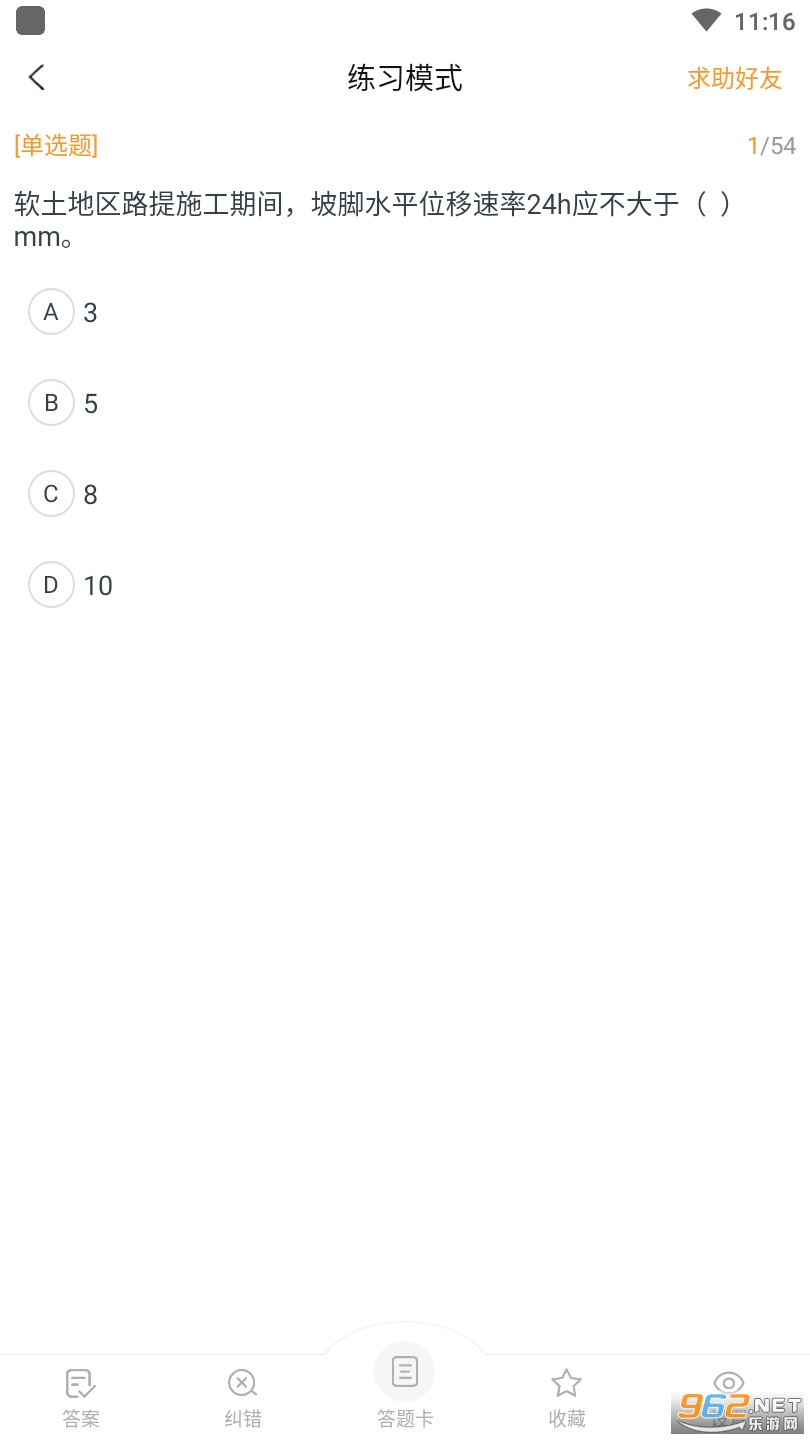Tap the 1/54 question counter

click(x=771, y=146)
